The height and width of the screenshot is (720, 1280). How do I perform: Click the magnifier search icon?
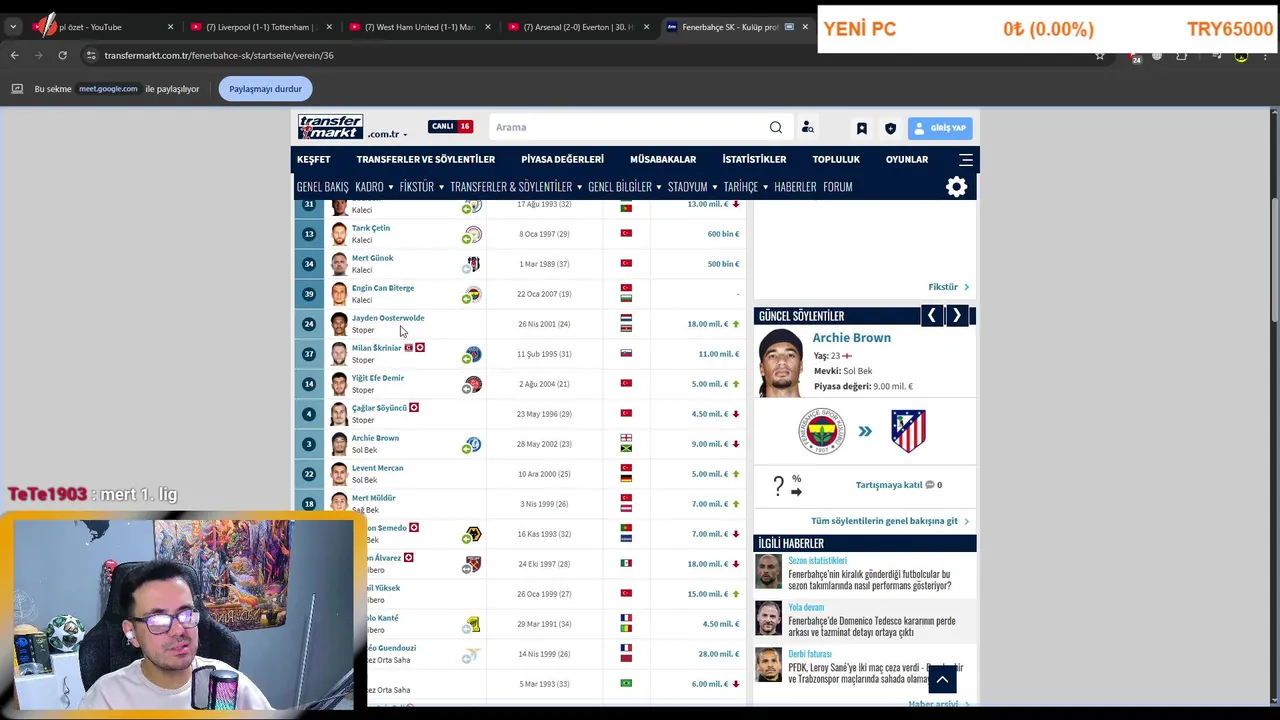pyautogui.click(x=776, y=127)
